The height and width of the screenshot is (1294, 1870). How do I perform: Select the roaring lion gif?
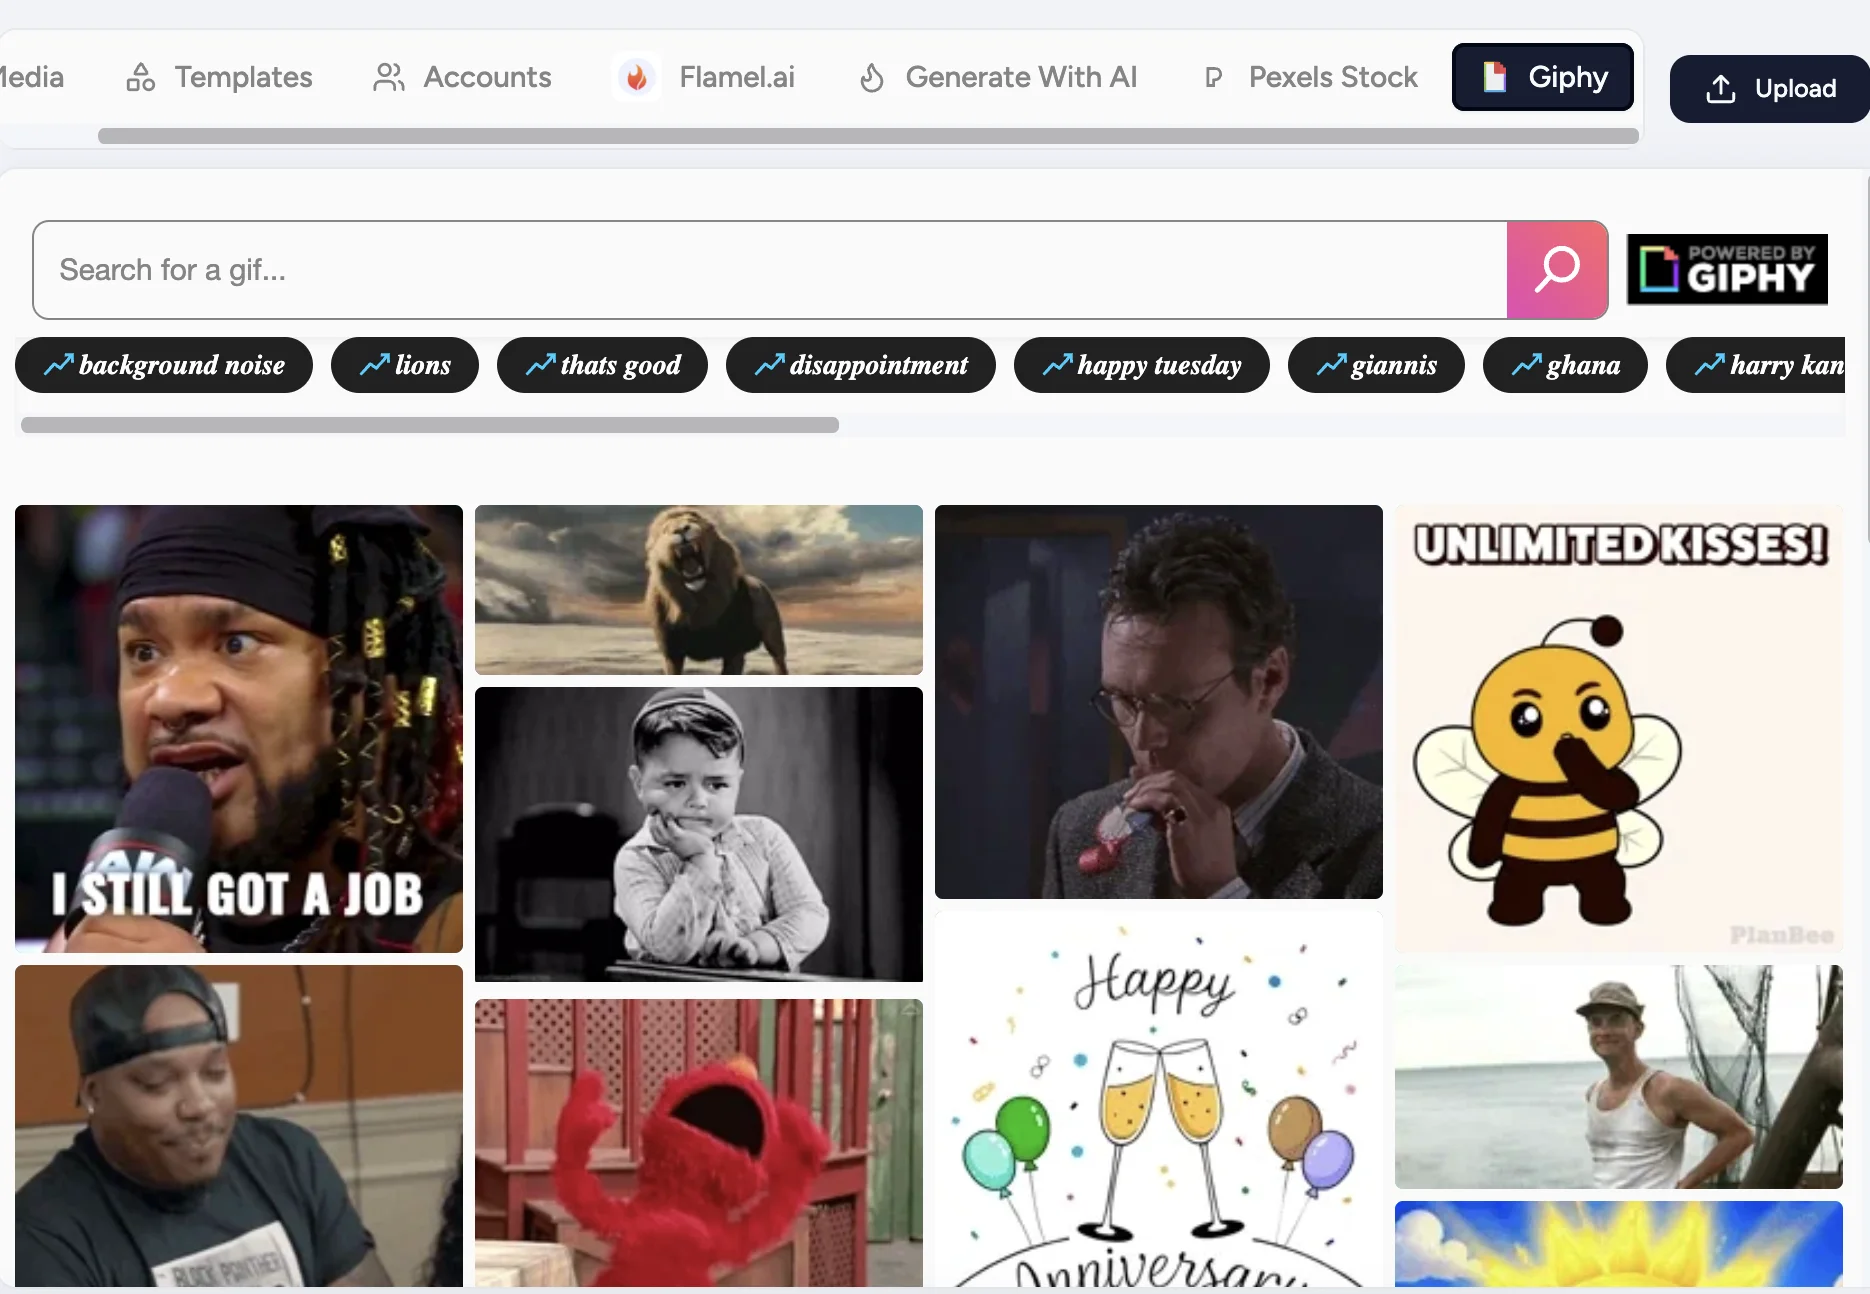click(x=699, y=590)
